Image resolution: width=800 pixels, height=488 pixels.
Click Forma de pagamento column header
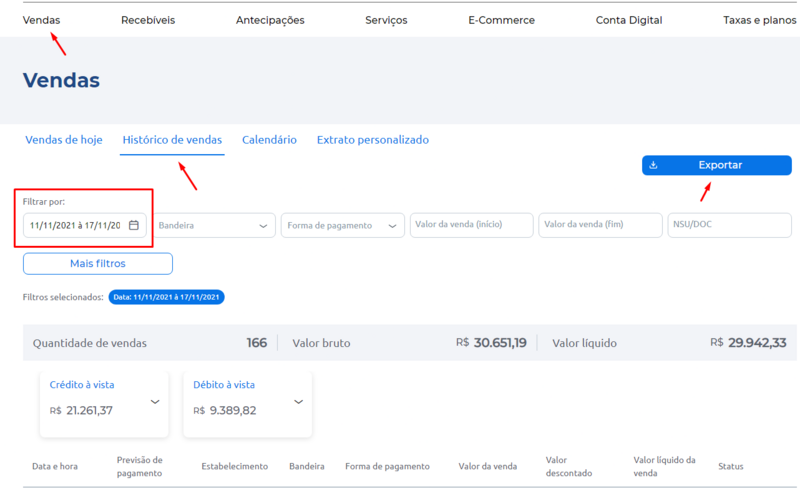(387, 467)
